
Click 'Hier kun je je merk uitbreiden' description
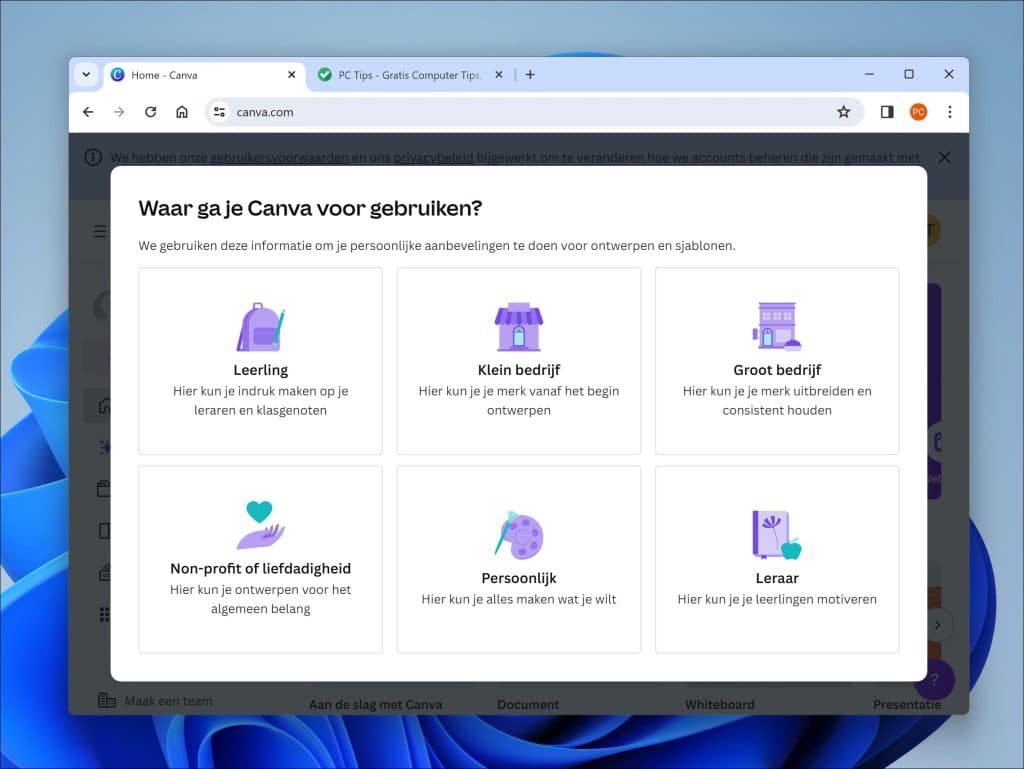coord(777,401)
